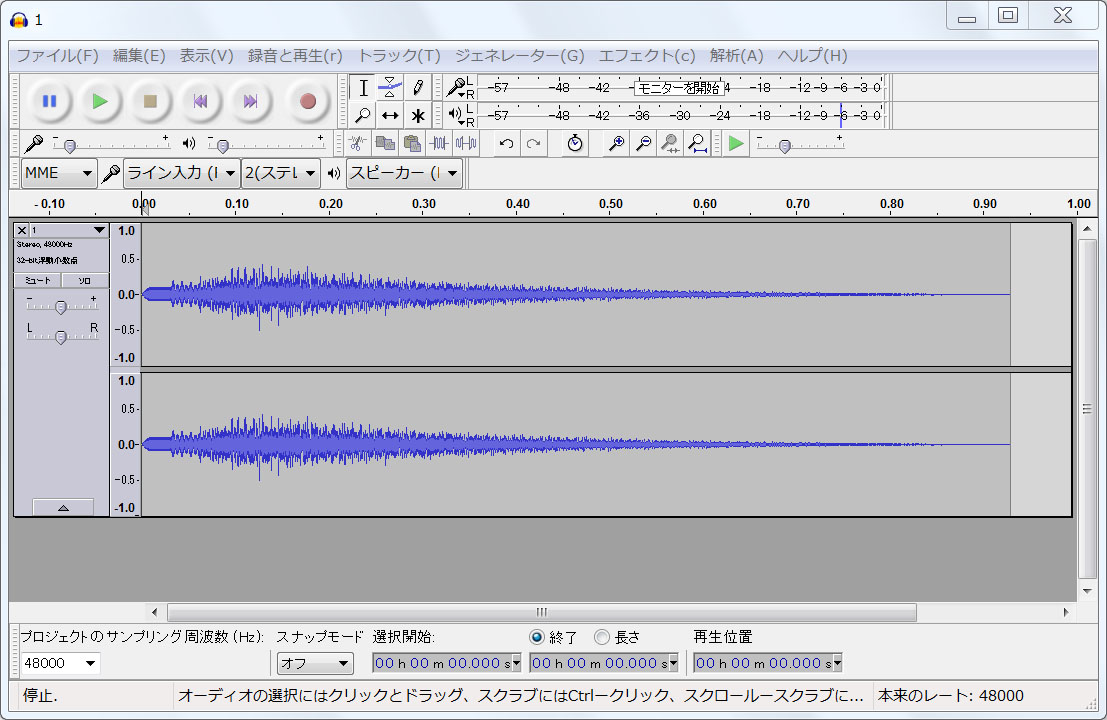Screen dimensions: 1107x720
Task: Click the Pause button
Action: tap(49, 102)
